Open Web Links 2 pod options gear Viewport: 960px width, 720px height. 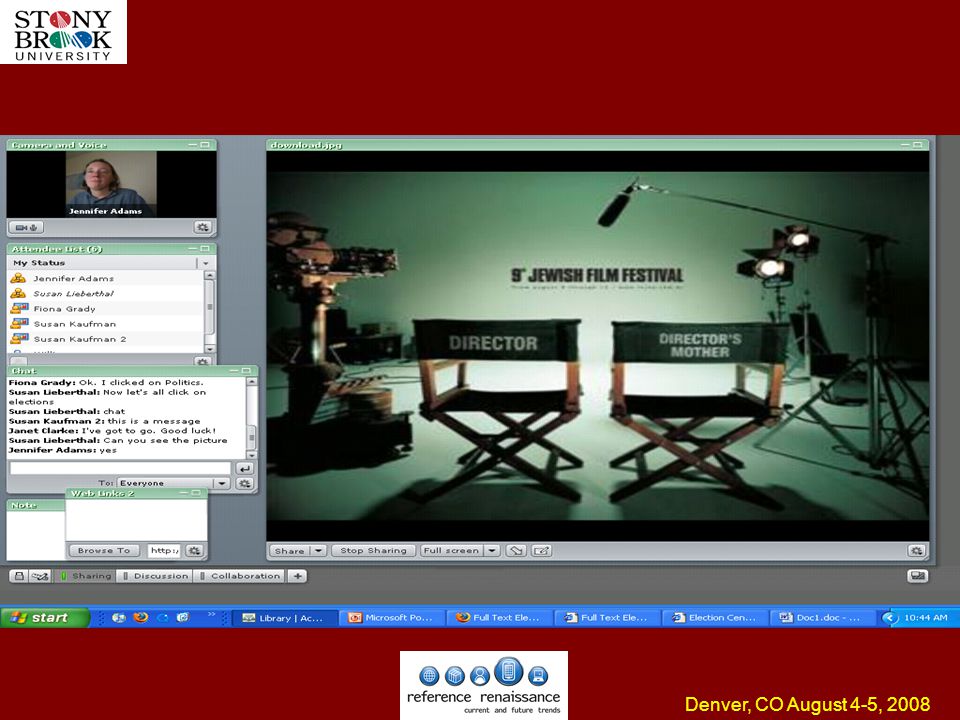(x=195, y=550)
